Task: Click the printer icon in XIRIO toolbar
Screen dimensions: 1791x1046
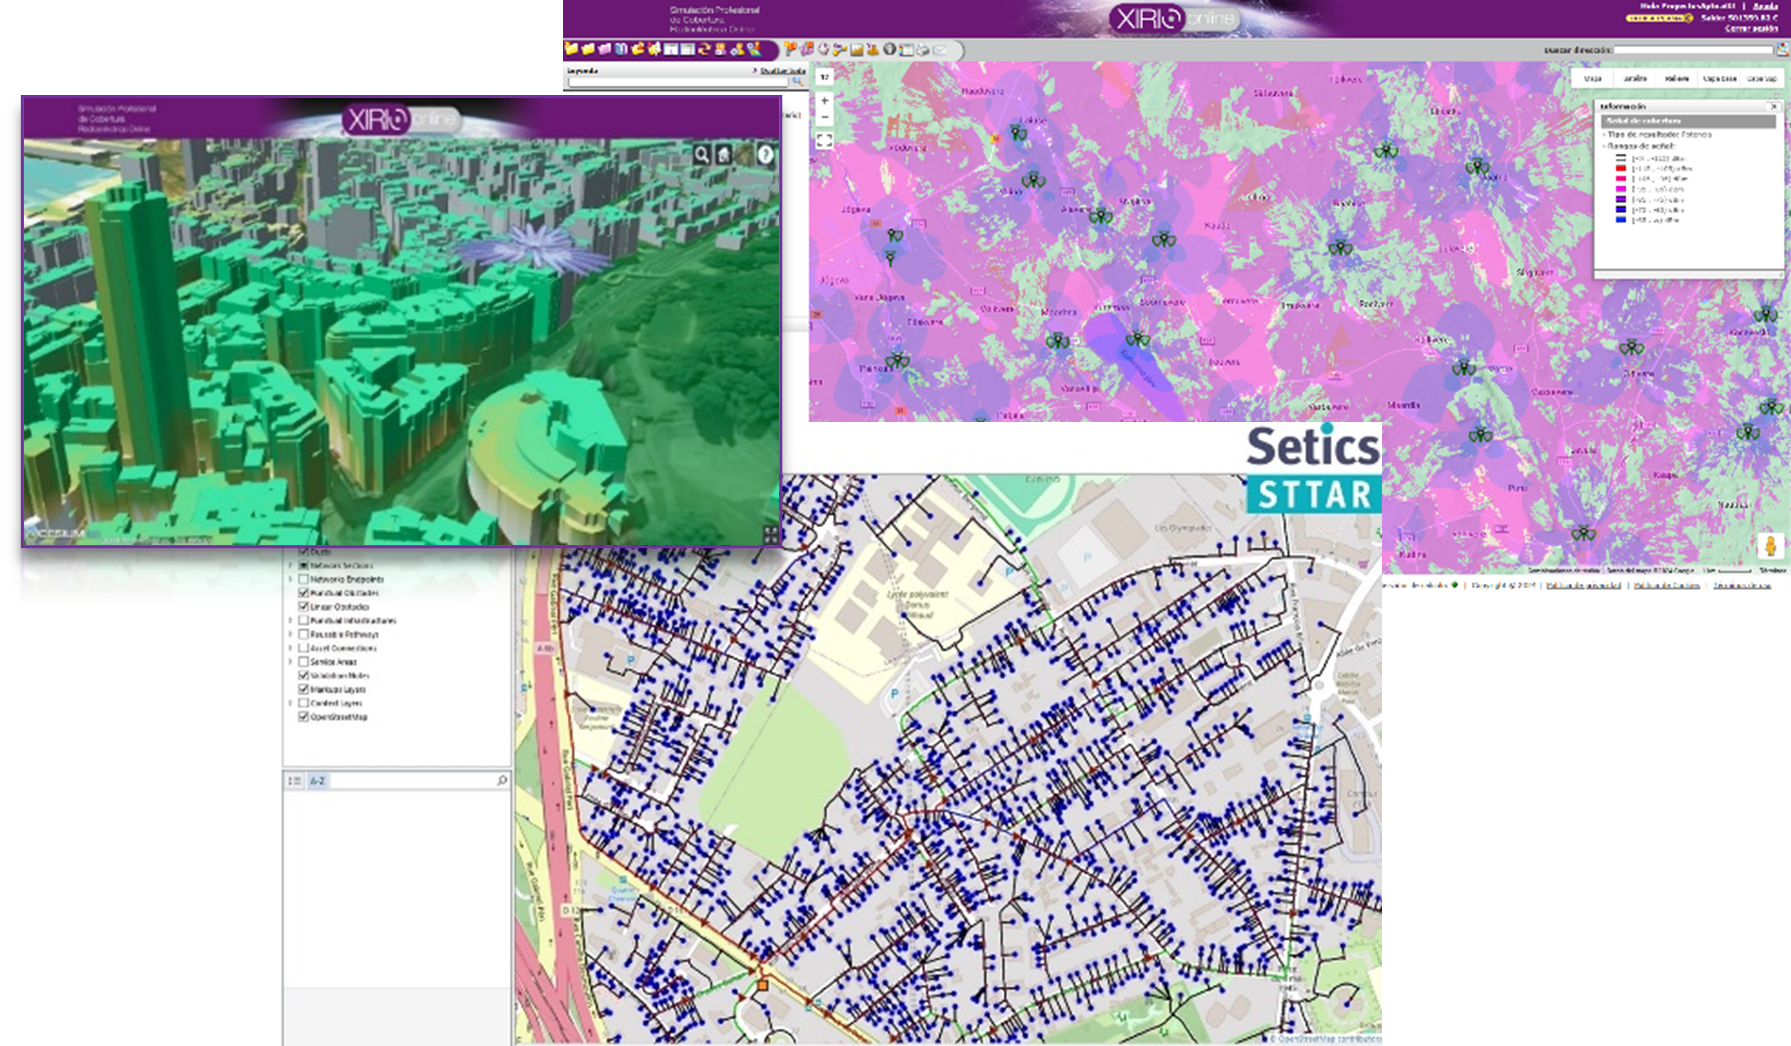Action: (x=923, y=49)
